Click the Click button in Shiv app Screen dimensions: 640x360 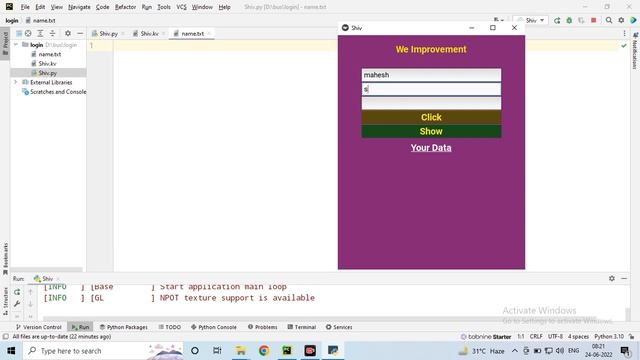(431, 117)
